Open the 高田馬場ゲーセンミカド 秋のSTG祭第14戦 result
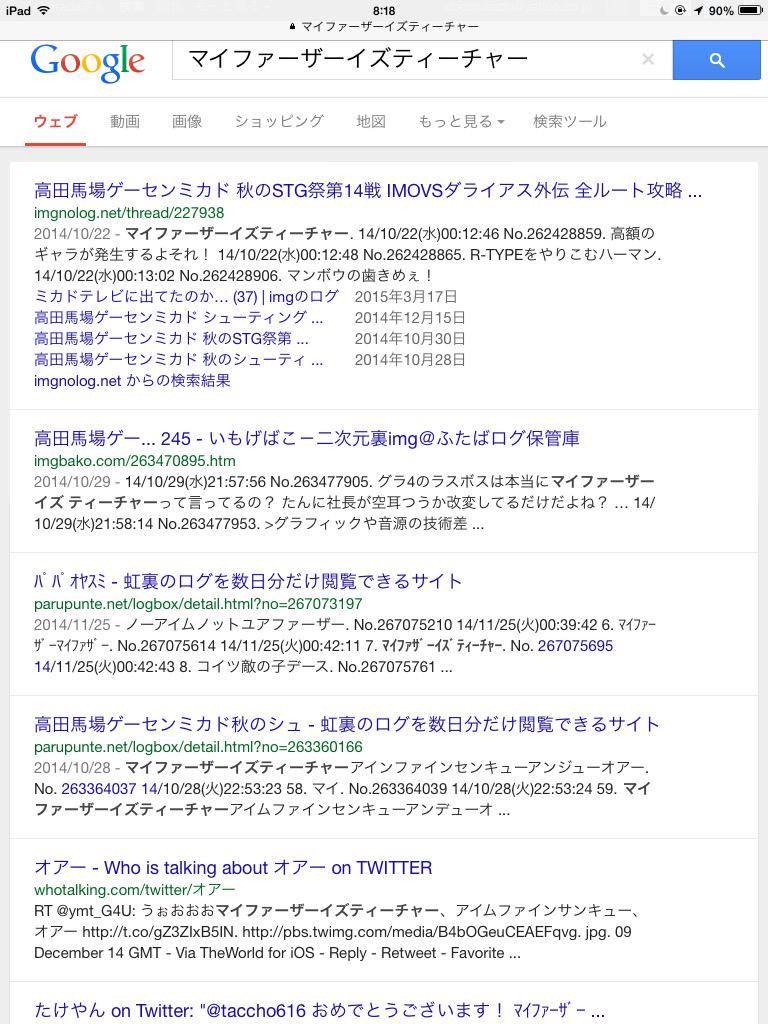The width and height of the screenshot is (768, 1024). click(368, 190)
